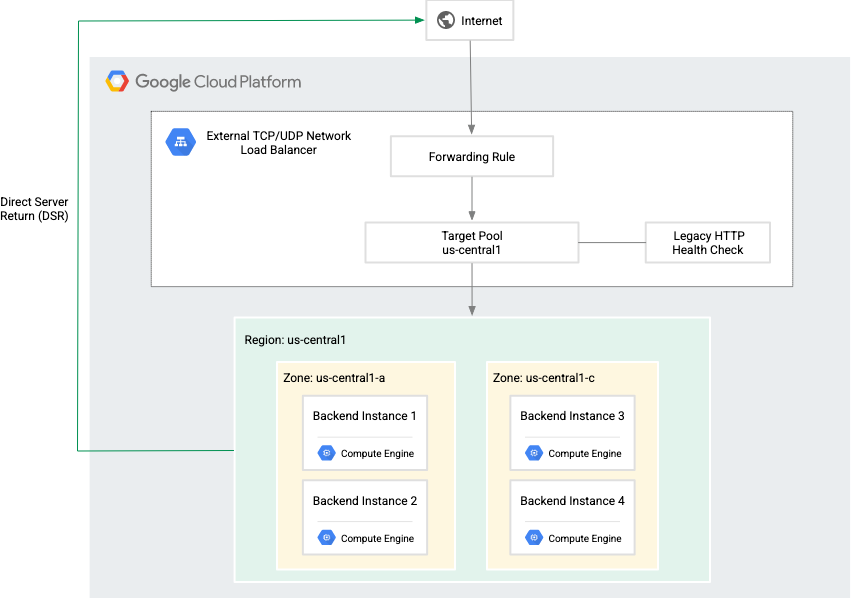Select the Direct Server Return (DSR) label
The height and width of the screenshot is (598, 851).
35,209
